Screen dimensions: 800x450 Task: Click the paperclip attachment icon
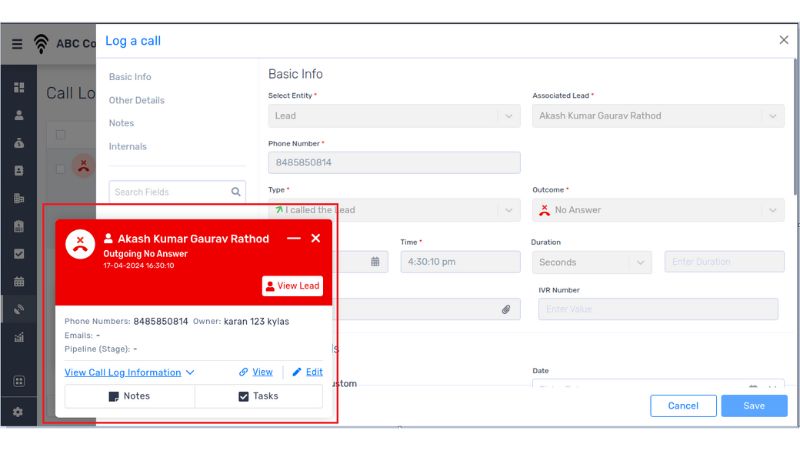pos(506,310)
